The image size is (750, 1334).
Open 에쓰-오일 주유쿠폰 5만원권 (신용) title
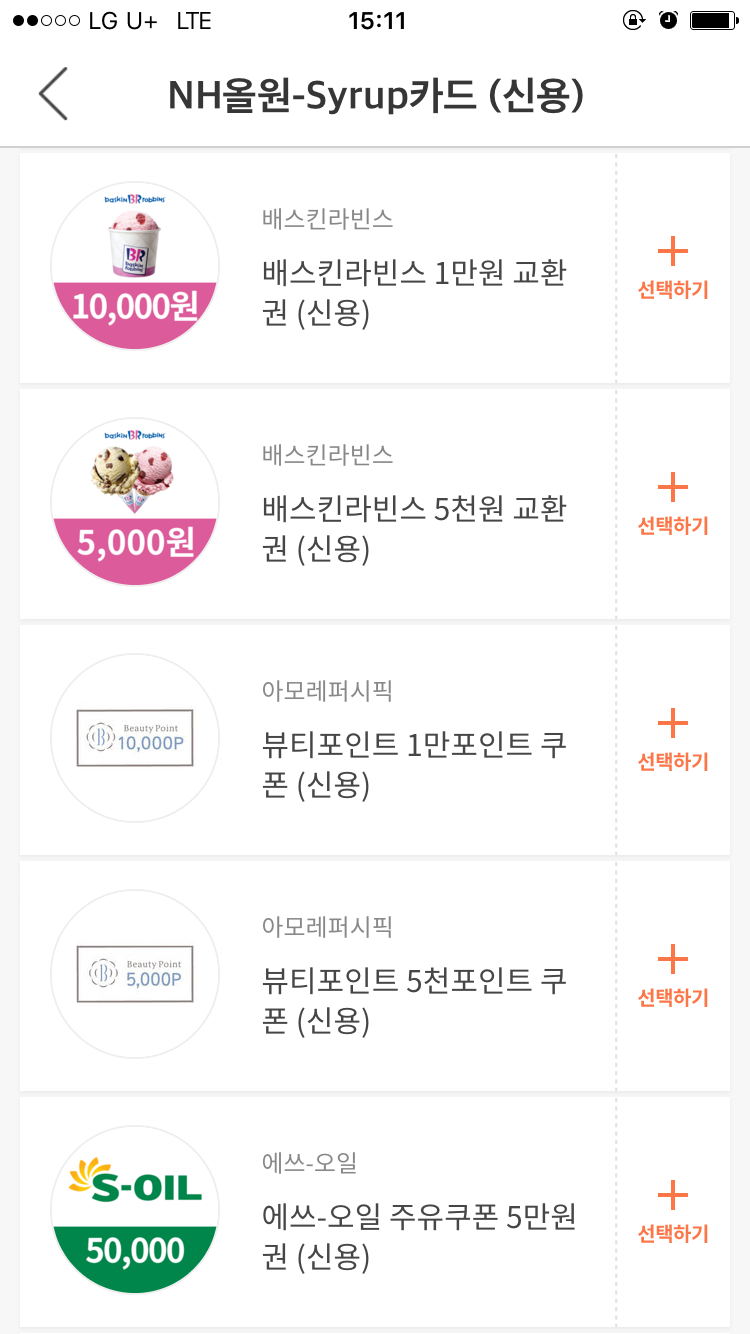419,1236
